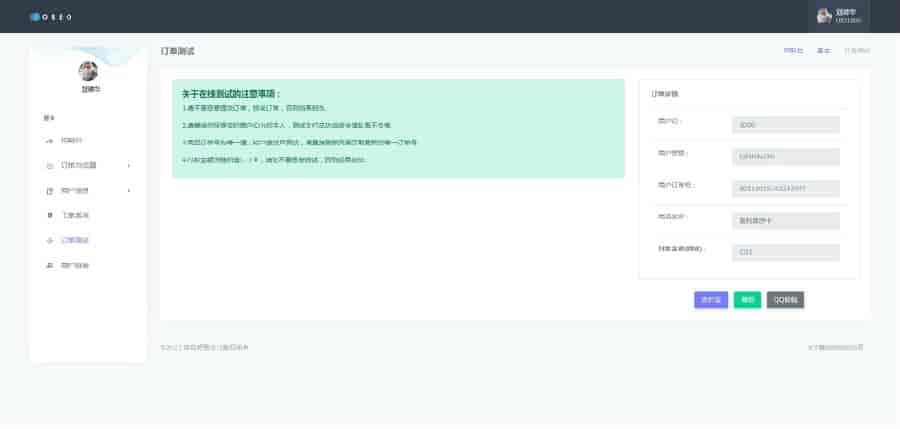Click the icon beside the highlighted 订单测试 sidebar item
The width and height of the screenshot is (900, 429).
coord(49,240)
